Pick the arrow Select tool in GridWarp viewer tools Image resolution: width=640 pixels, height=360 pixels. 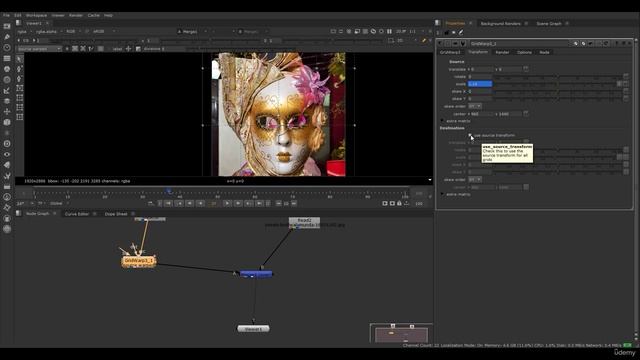coord(20,59)
